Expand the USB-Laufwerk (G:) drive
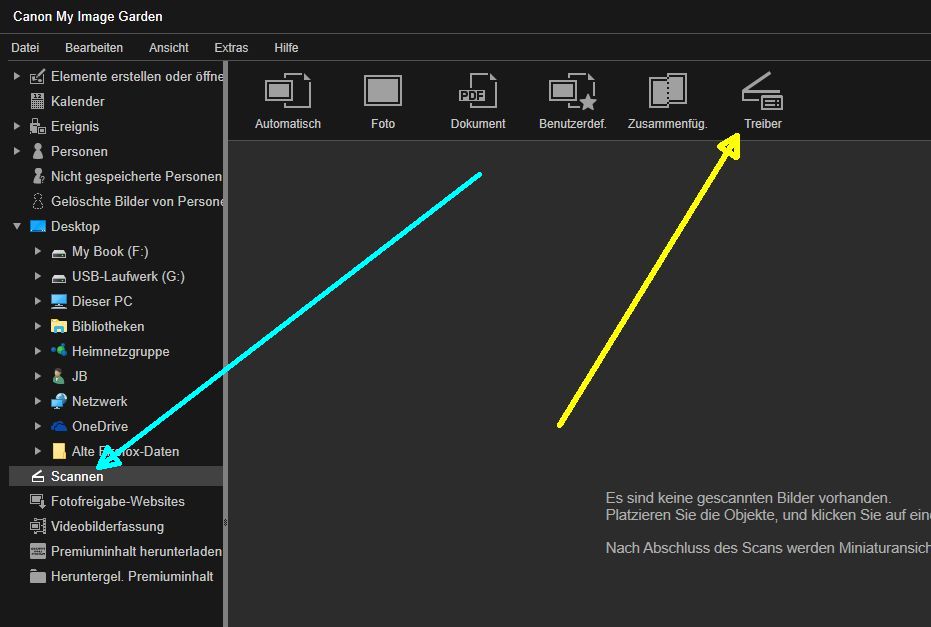 pyautogui.click(x=37, y=276)
